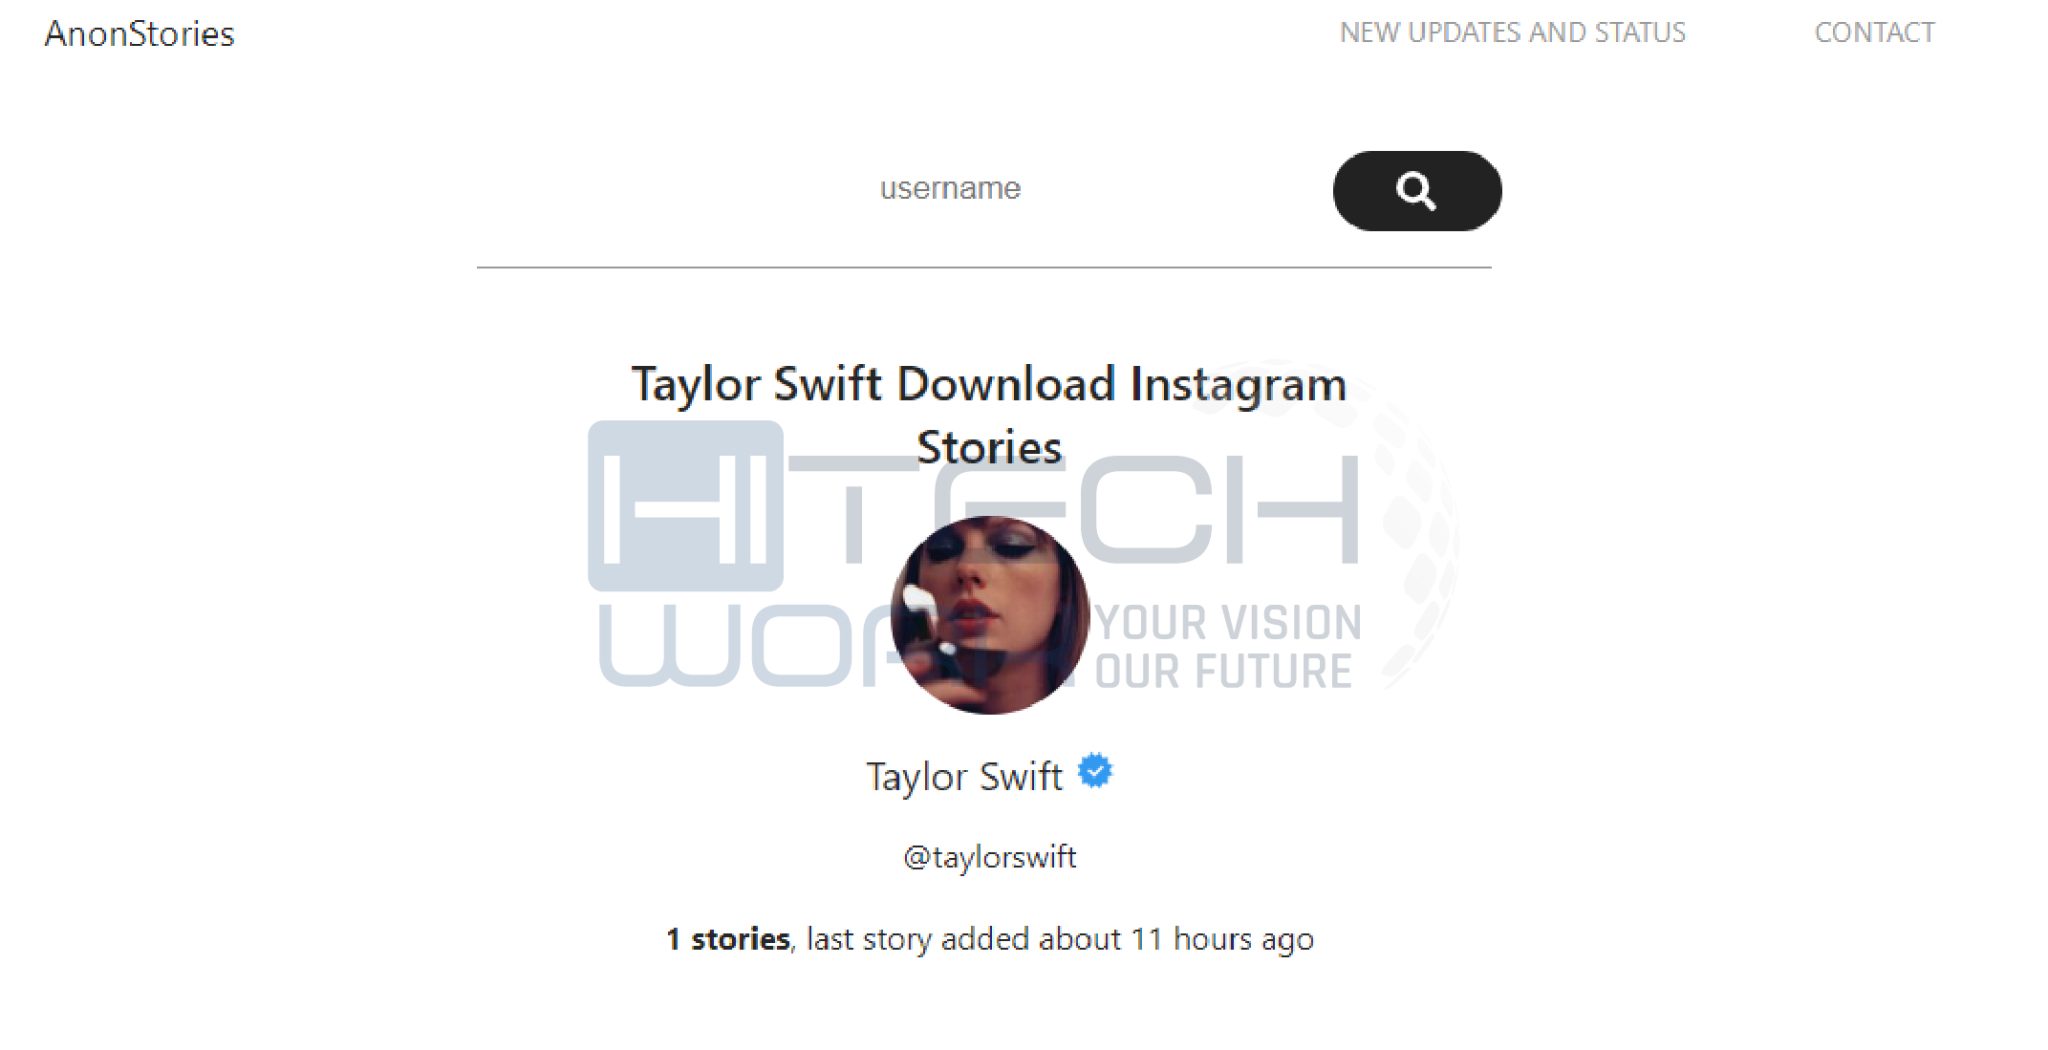Click the "YOUR VISION" watermark text
Viewport: 2048px width, 1050px height.
(1230, 623)
